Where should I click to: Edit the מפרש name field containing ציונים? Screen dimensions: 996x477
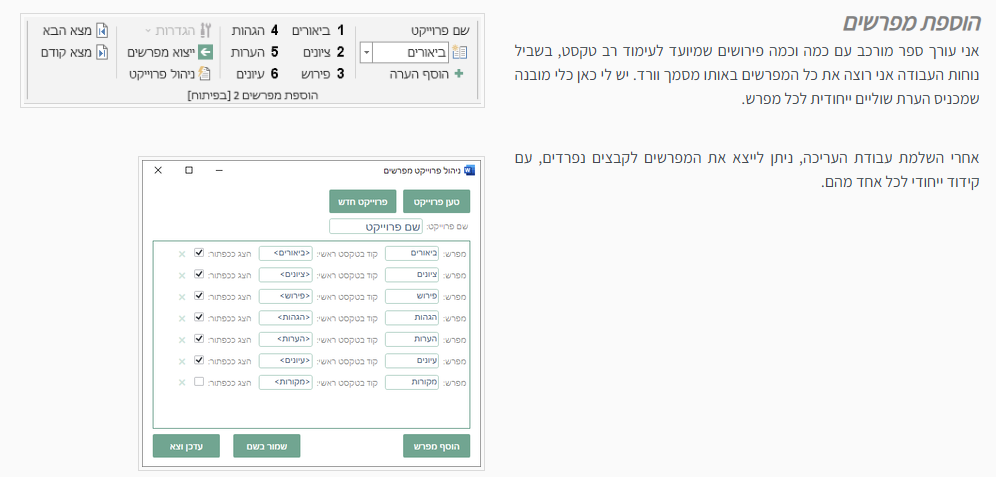pos(412,275)
